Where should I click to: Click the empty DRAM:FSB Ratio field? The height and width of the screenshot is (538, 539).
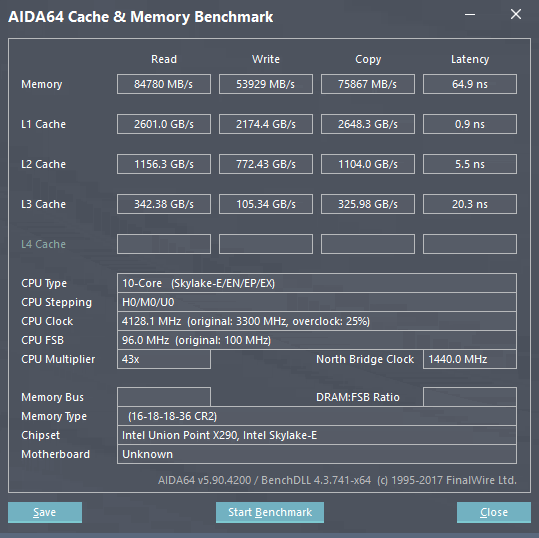pos(470,397)
